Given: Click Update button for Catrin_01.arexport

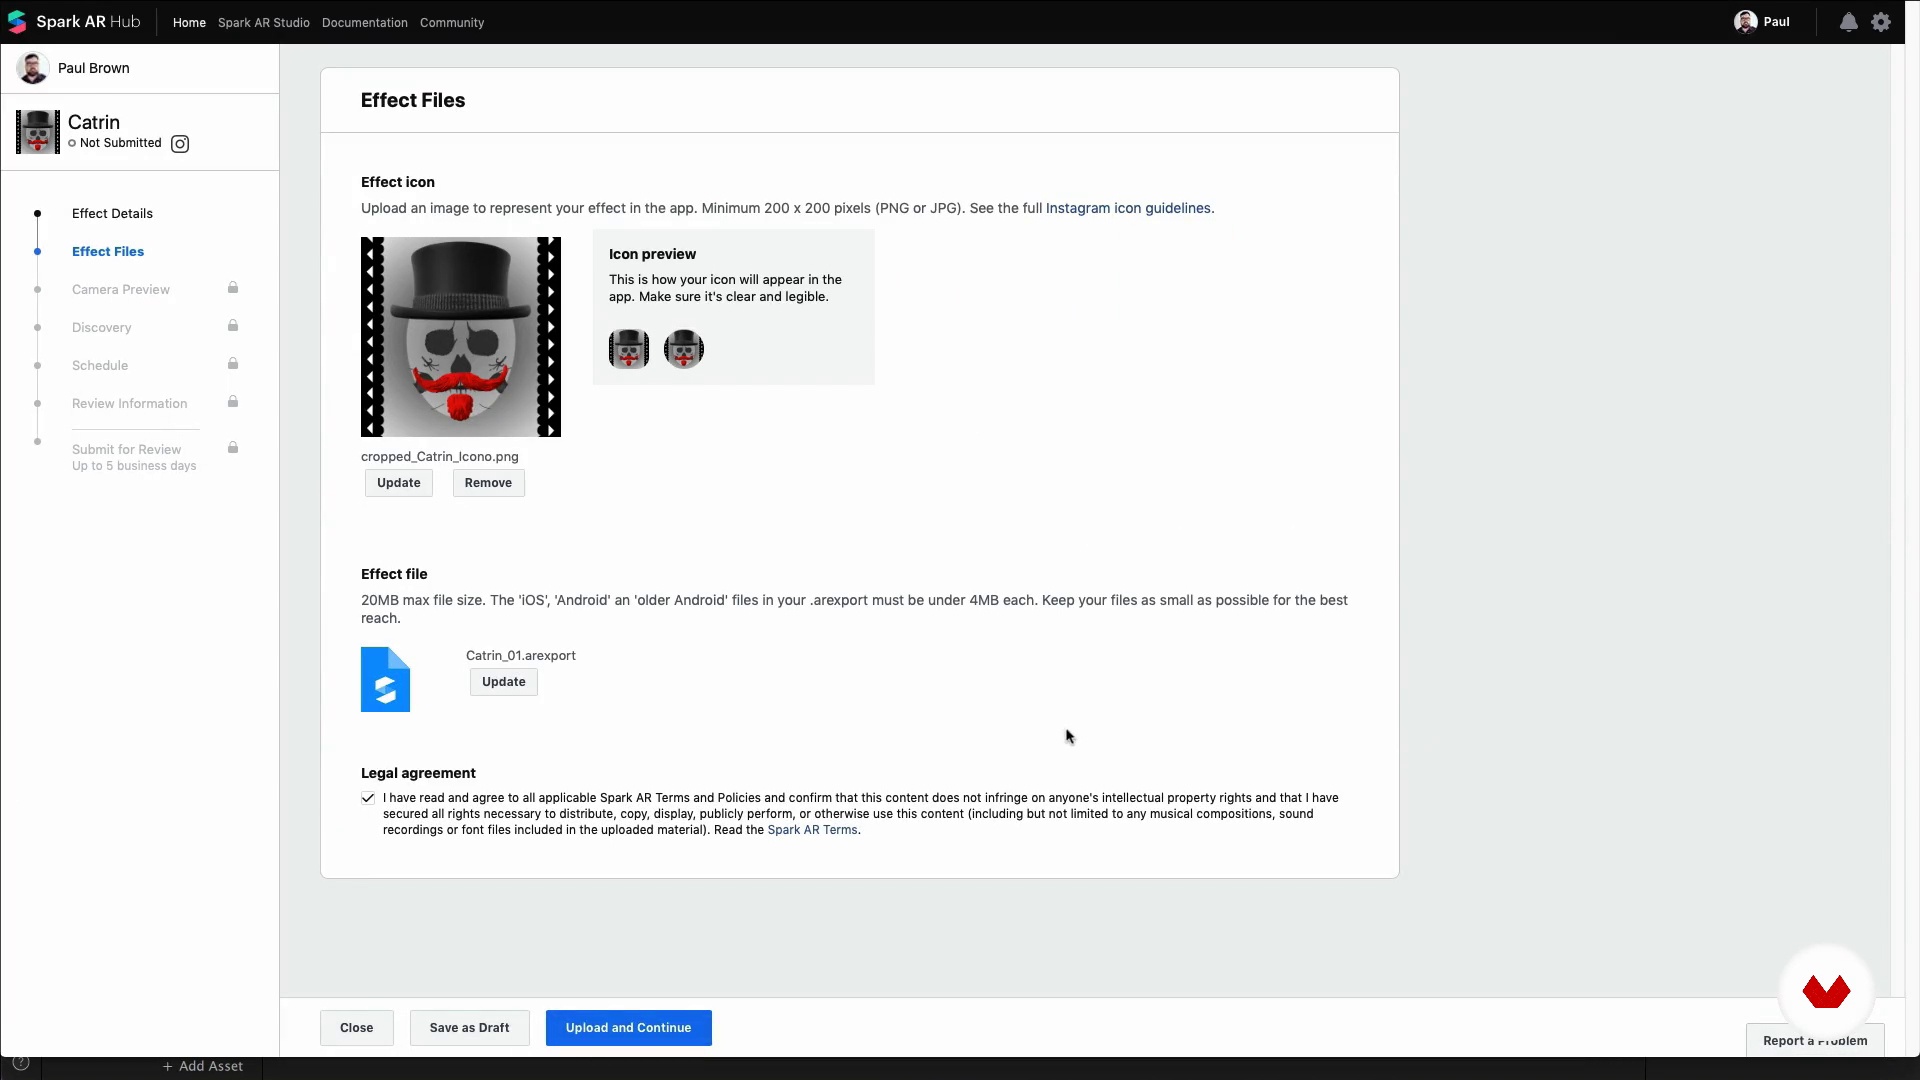Looking at the screenshot, I should (504, 682).
